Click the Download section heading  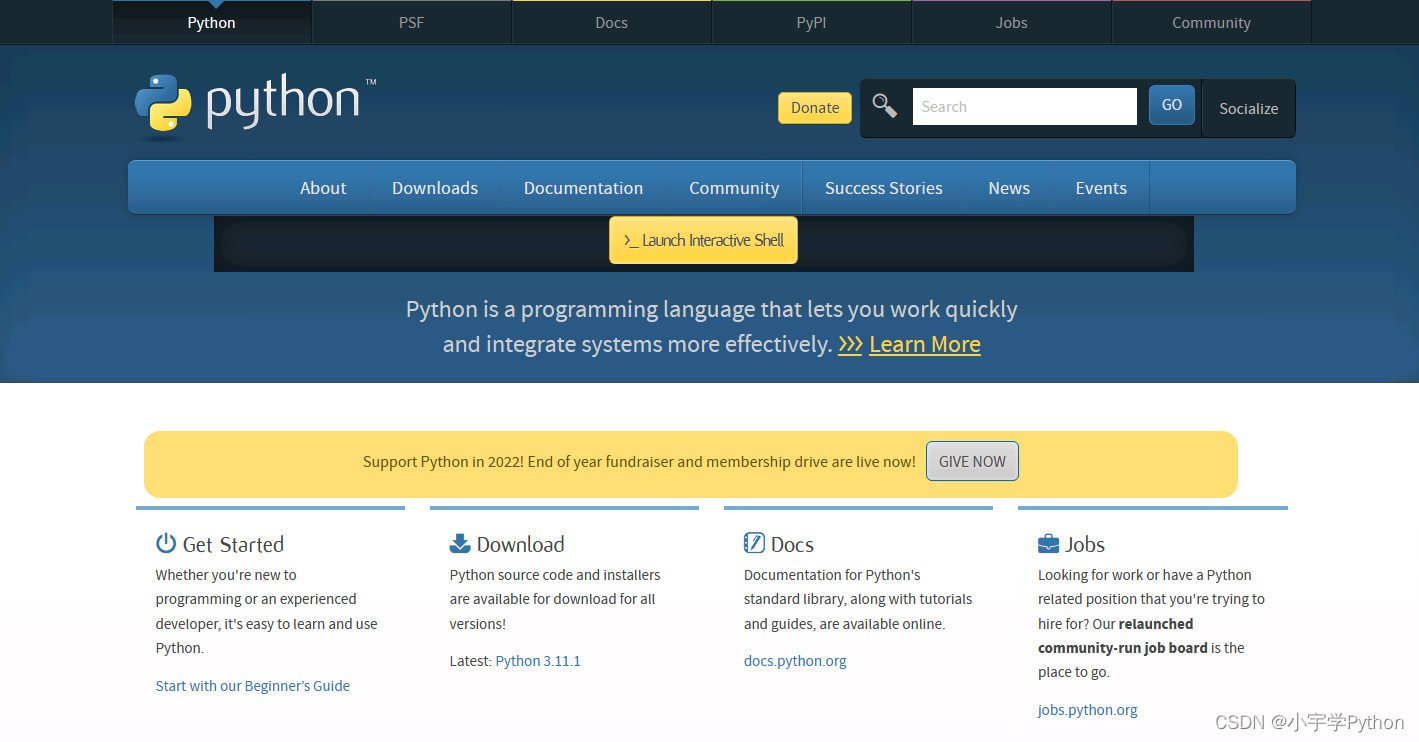click(x=520, y=544)
